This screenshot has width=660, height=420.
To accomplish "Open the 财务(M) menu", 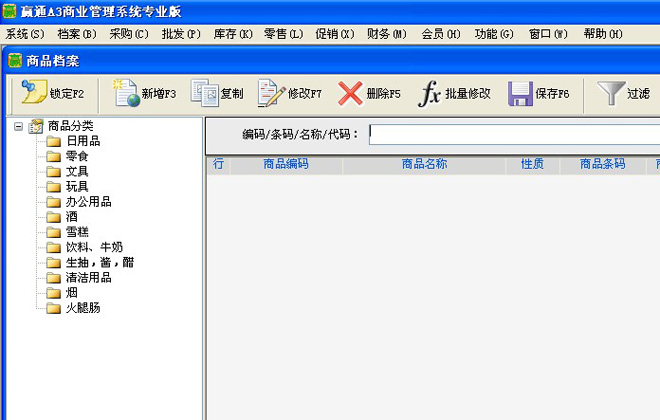I will 386,34.
